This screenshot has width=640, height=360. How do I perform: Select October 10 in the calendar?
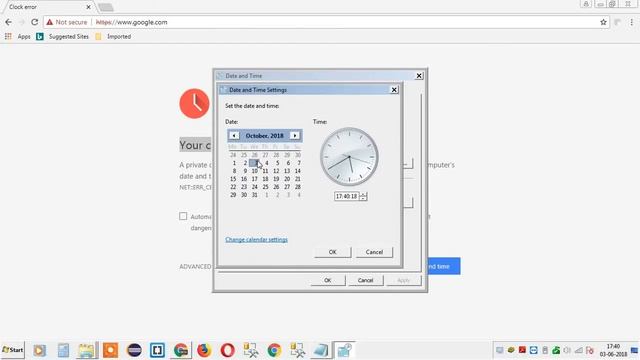click(254, 171)
